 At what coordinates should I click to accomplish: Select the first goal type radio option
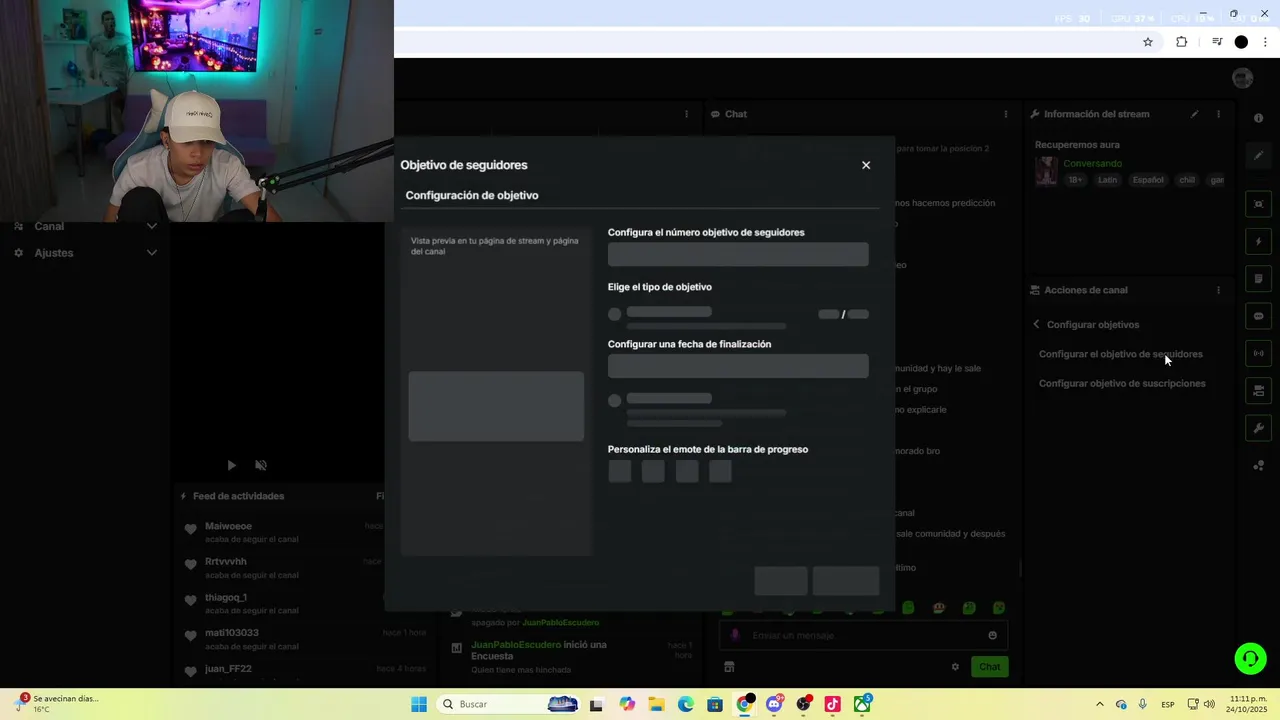[x=615, y=314]
